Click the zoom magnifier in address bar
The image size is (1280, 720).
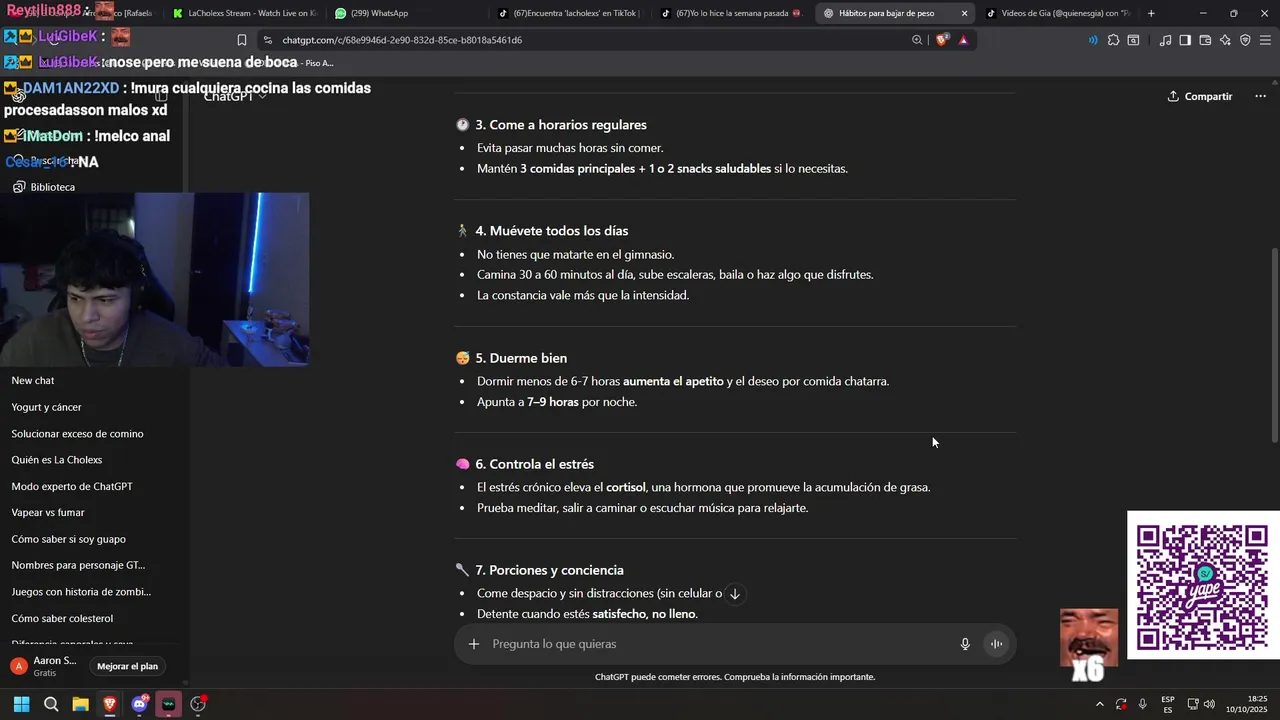917,40
